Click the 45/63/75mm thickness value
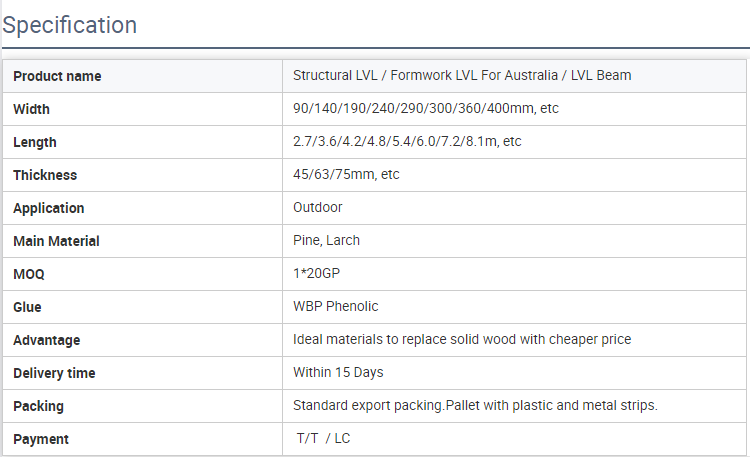Viewport: 750px width, 457px height. 346,175
